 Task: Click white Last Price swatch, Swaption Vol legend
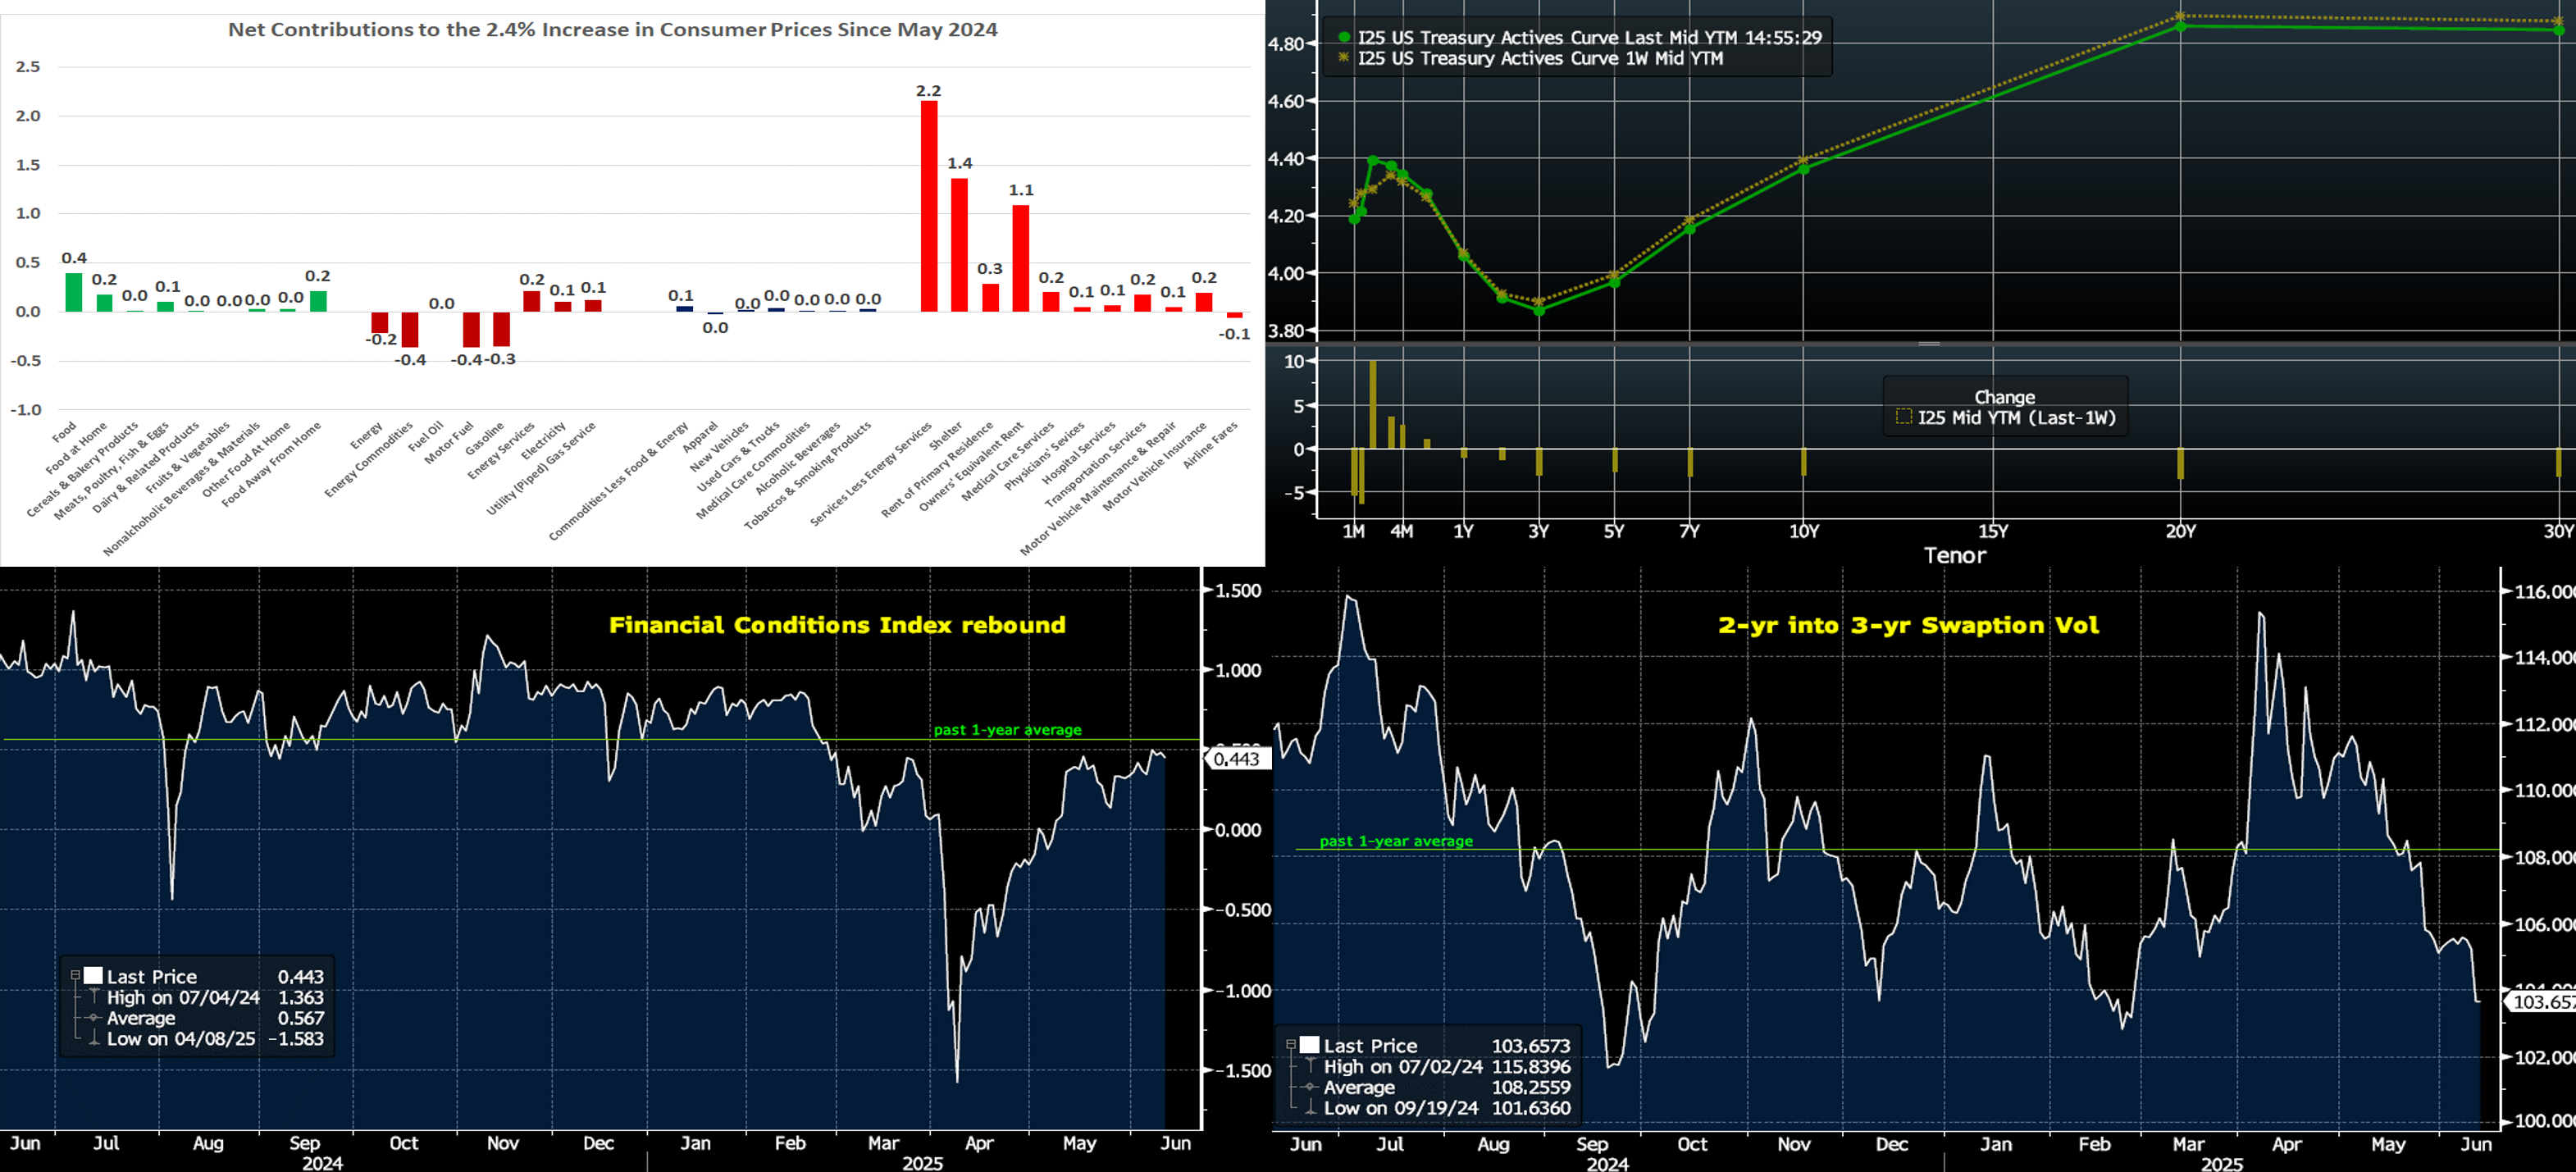[1309, 1045]
